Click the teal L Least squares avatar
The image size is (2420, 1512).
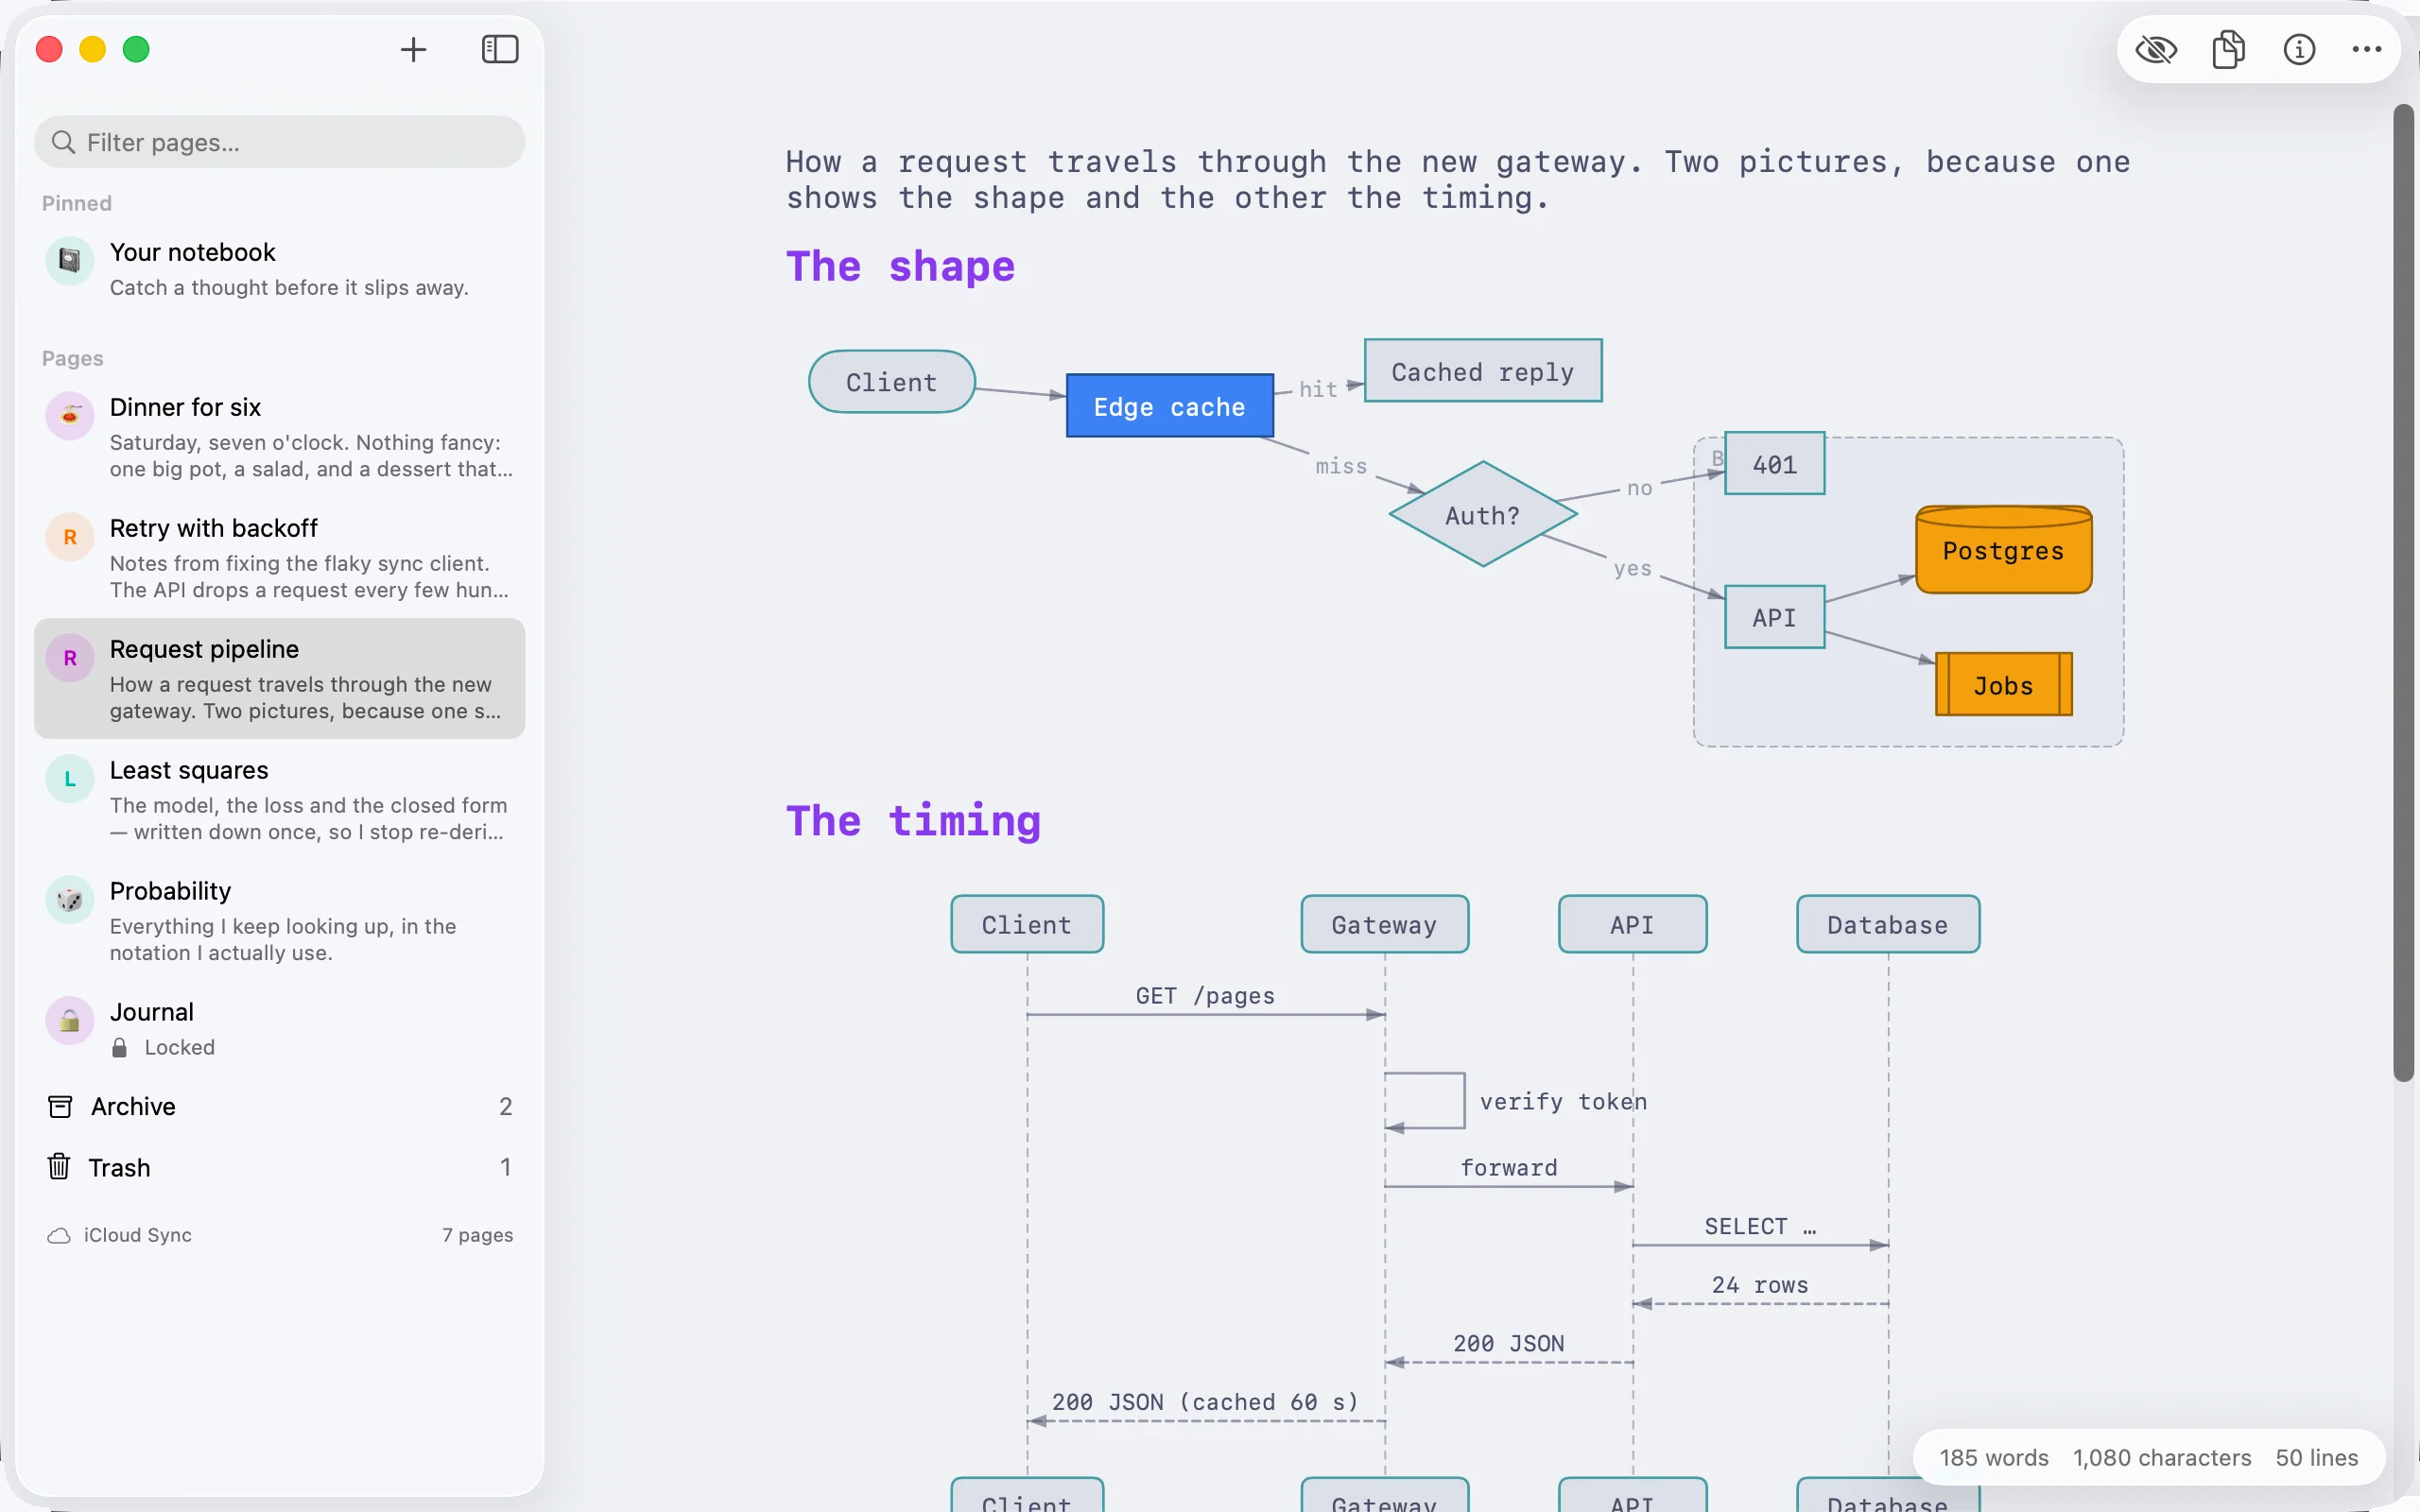[70, 779]
